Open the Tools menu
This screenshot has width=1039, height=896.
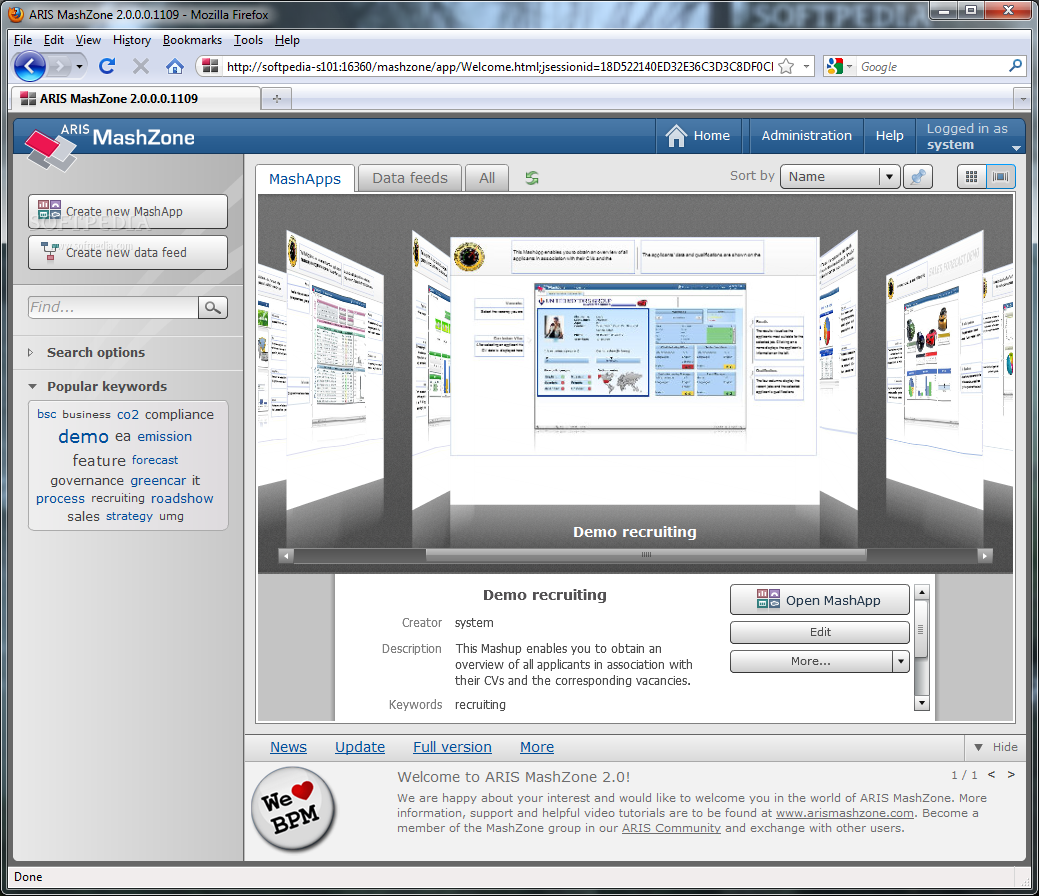tap(248, 40)
